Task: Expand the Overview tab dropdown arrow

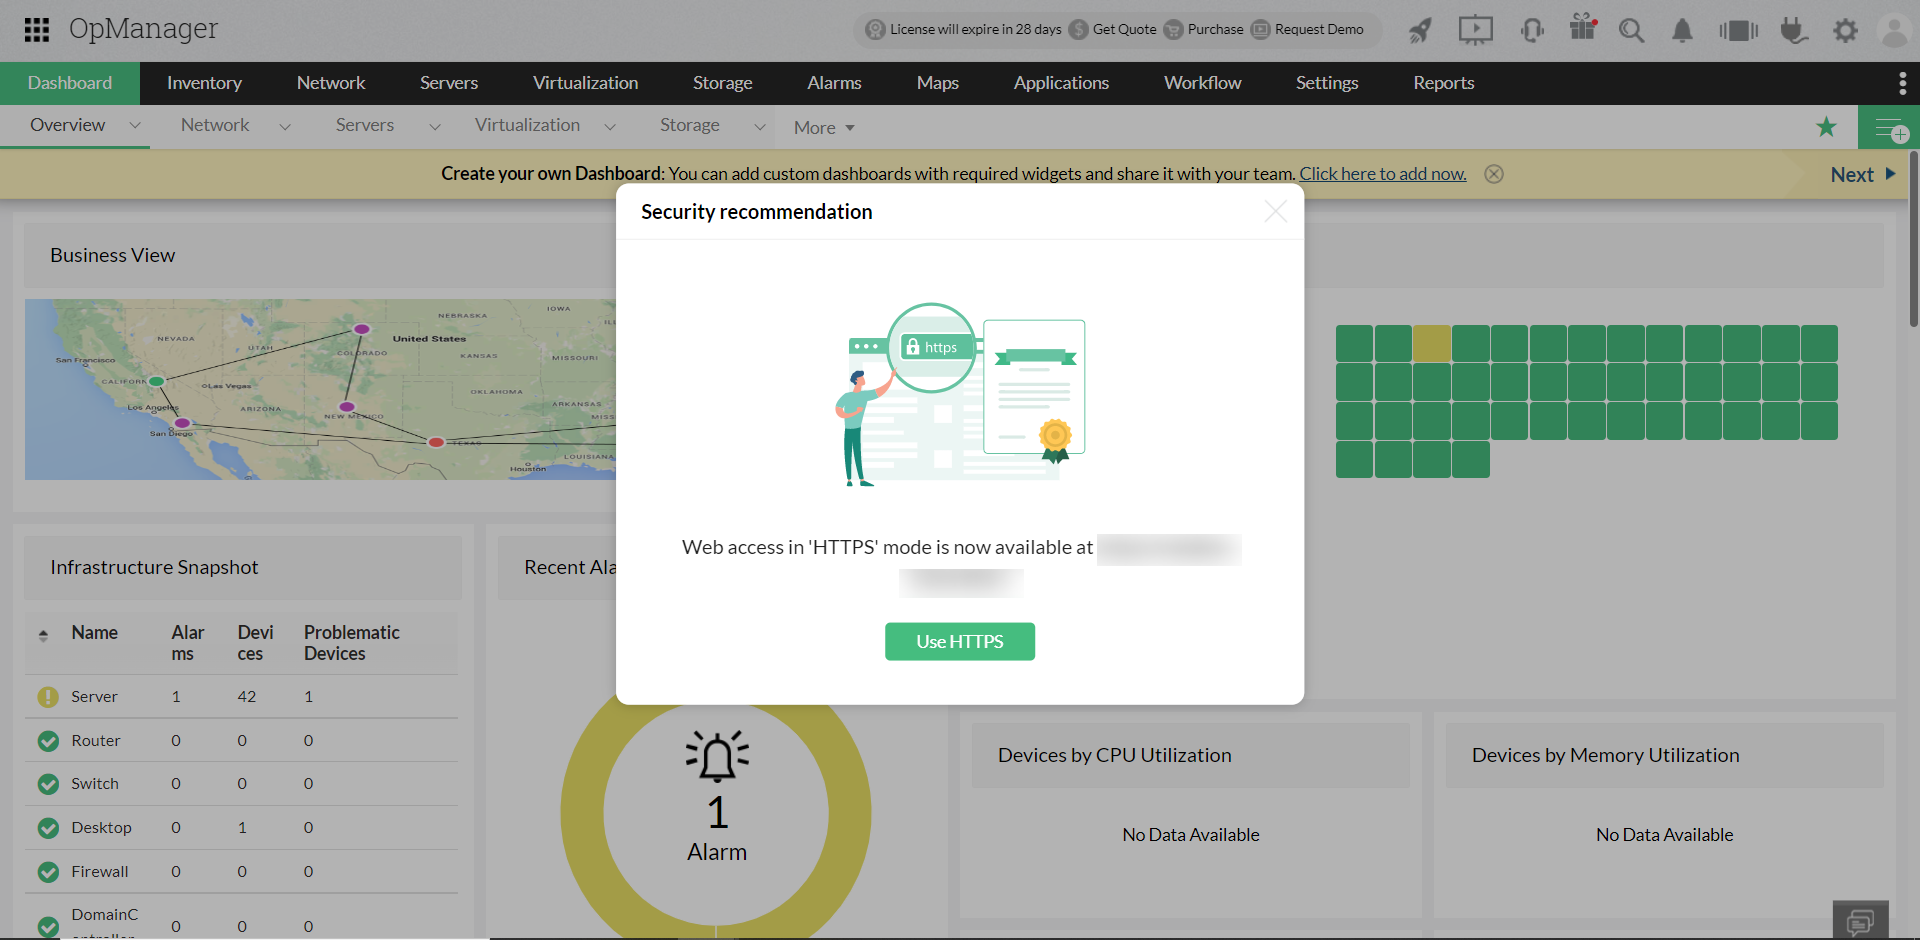Action: pyautogui.click(x=135, y=125)
